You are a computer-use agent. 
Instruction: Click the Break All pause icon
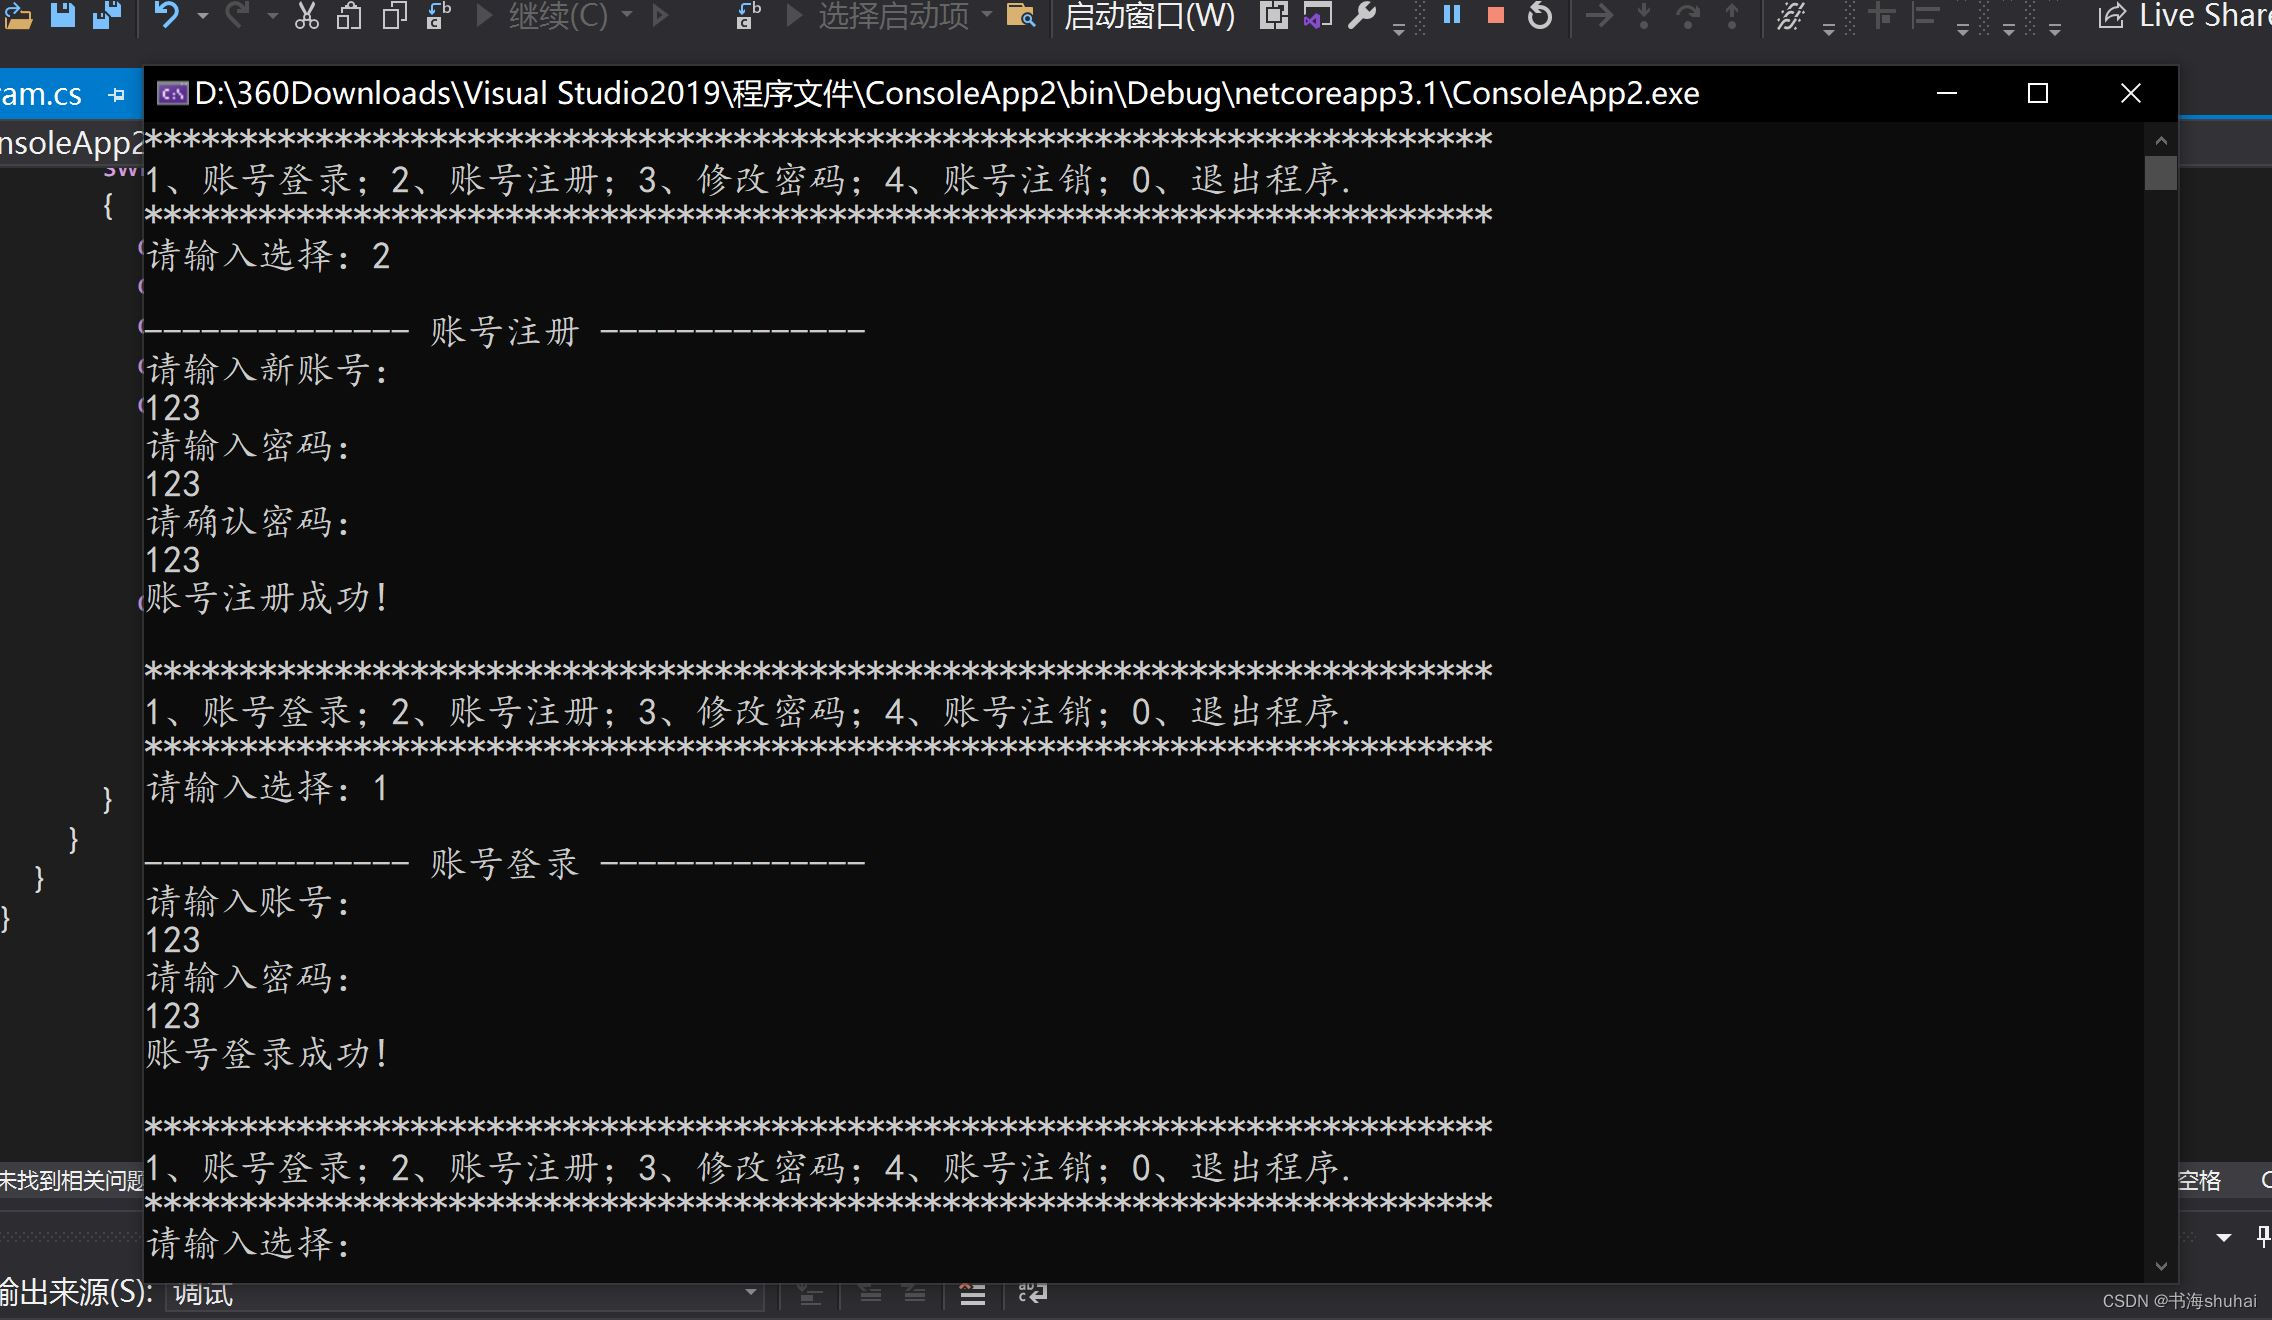pyautogui.click(x=1452, y=15)
